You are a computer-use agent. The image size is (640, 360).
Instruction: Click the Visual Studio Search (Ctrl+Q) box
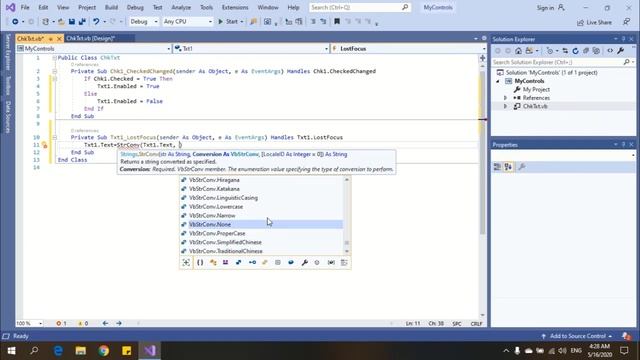pos(359,7)
